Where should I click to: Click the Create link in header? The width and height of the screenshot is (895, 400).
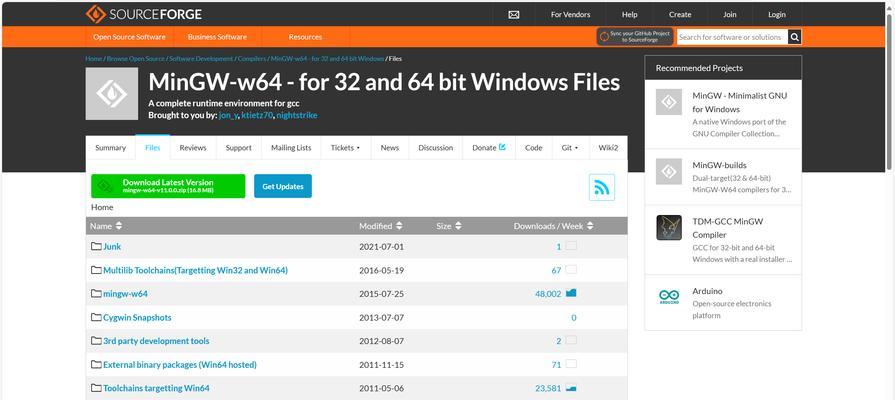pyautogui.click(x=680, y=15)
